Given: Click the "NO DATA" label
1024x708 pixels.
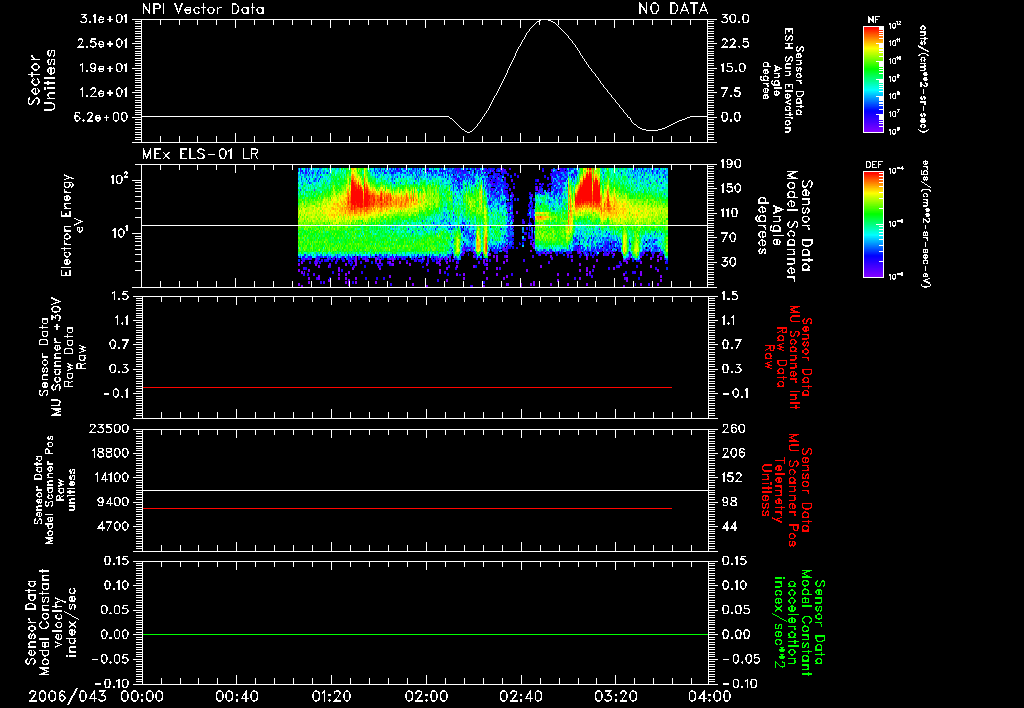Looking at the screenshot, I should 673,8.
